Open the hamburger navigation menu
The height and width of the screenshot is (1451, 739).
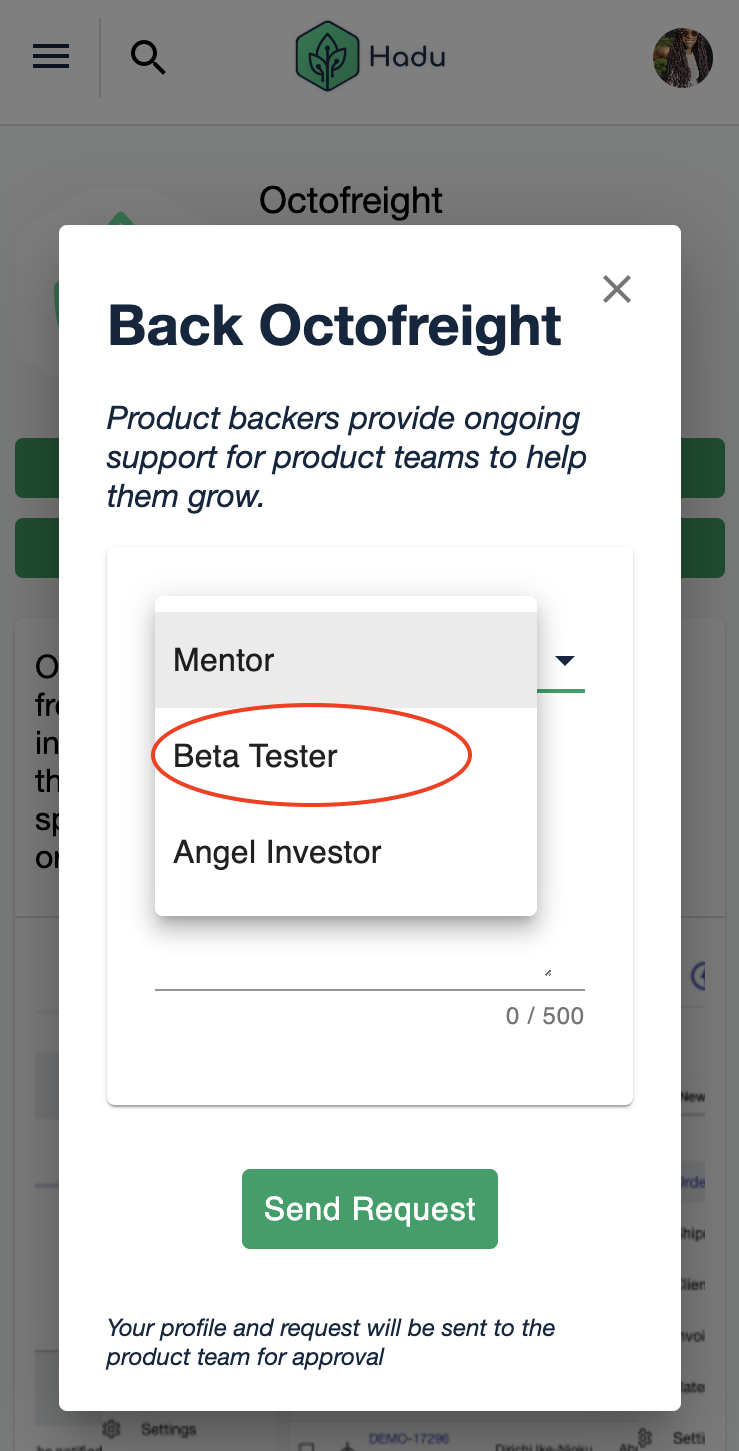point(51,57)
